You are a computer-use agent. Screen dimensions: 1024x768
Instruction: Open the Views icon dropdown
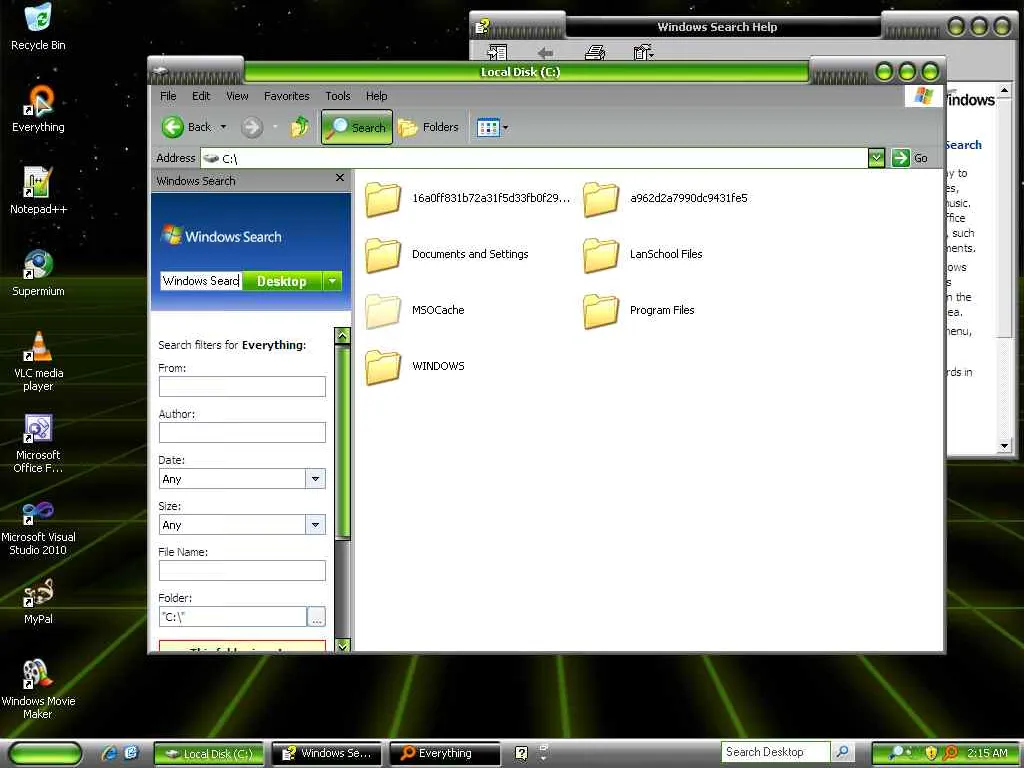492,127
